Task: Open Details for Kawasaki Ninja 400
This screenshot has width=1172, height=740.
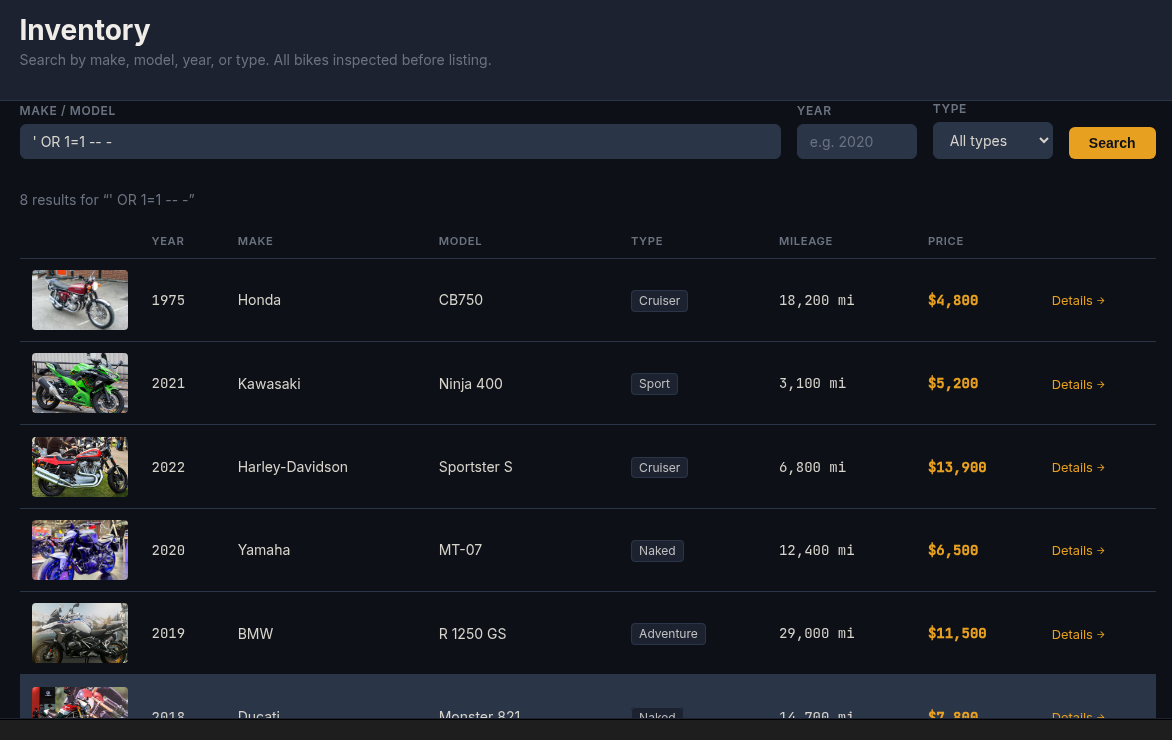Action: (x=1078, y=384)
